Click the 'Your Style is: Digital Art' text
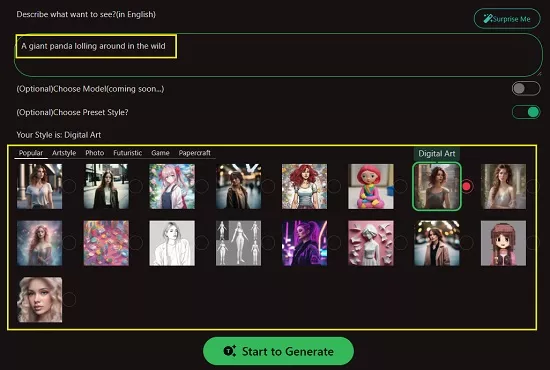This screenshot has height=370, width=550. tap(59, 135)
